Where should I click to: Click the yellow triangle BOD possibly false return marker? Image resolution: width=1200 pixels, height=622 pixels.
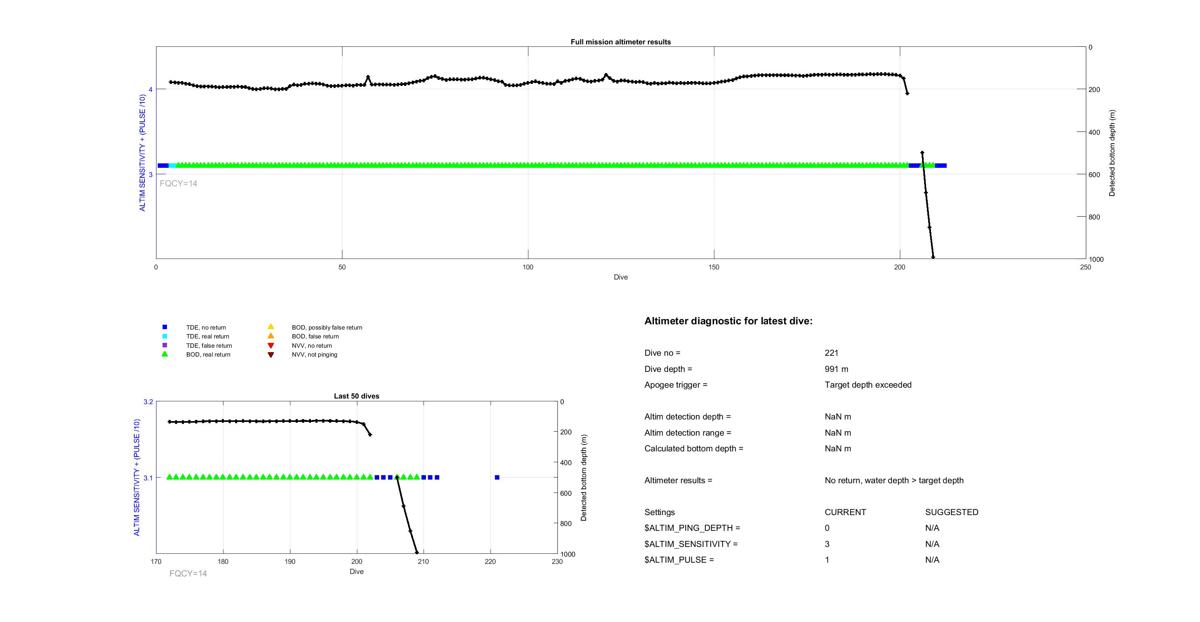tap(271, 327)
